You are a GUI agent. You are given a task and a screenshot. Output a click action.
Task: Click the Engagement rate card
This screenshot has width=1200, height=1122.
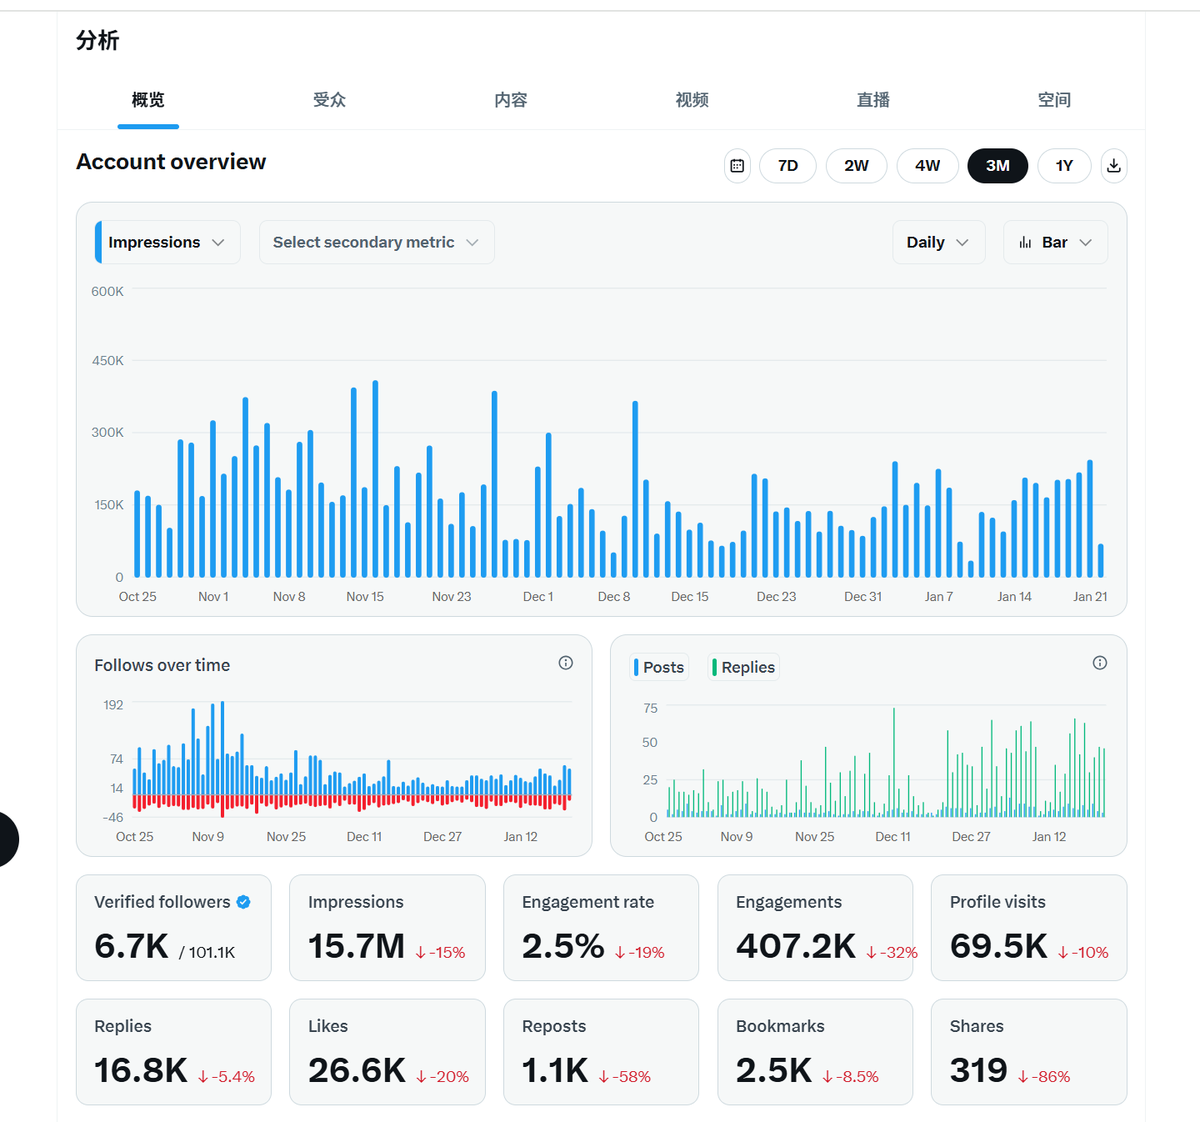click(x=600, y=928)
